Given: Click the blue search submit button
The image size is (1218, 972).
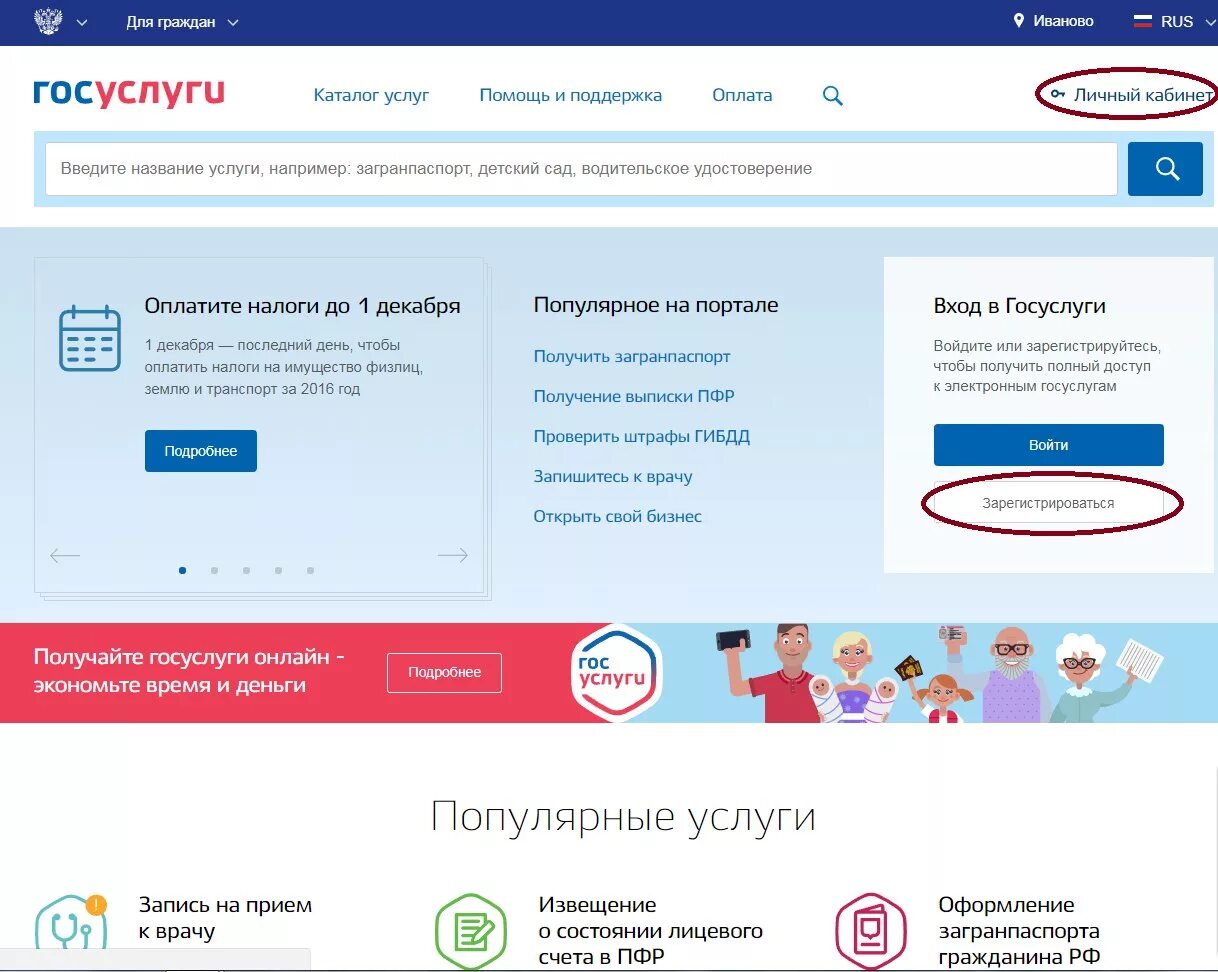Looking at the screenshot, I should [1165, 168].
